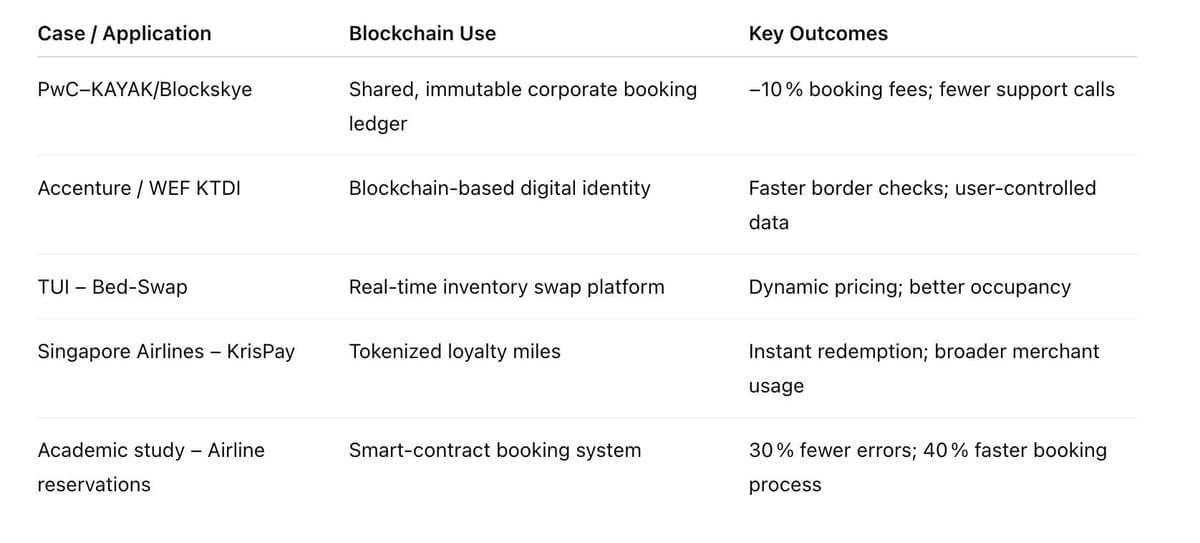1200x543 pixels.
Task: Select the Academic study – Airline reservations cell
Action: tap(151, 467)
